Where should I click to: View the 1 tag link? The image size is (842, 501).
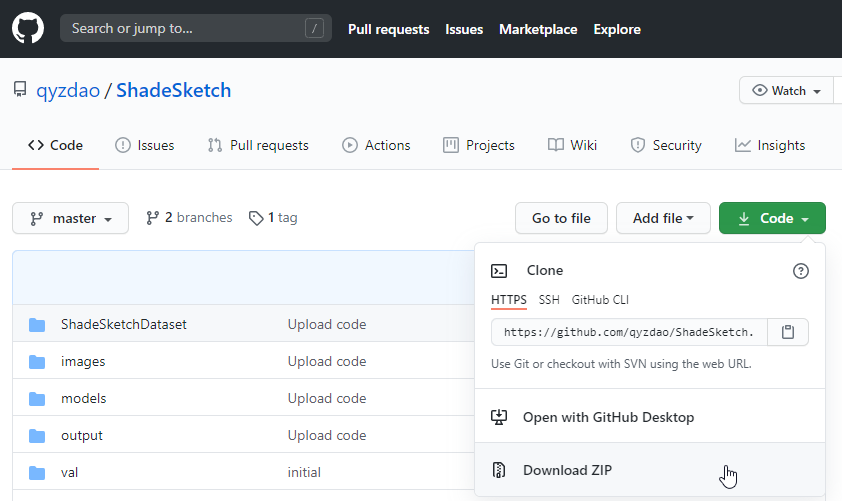pos(273,217)
